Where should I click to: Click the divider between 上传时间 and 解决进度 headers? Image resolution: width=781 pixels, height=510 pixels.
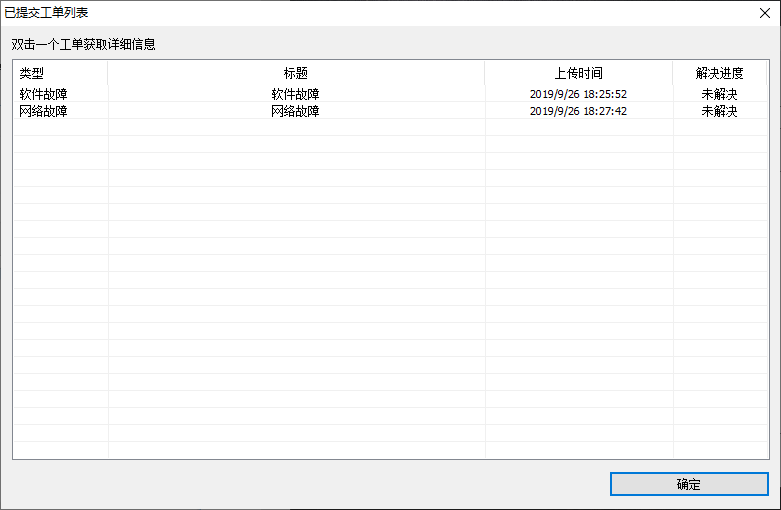(x=673, y=73)
